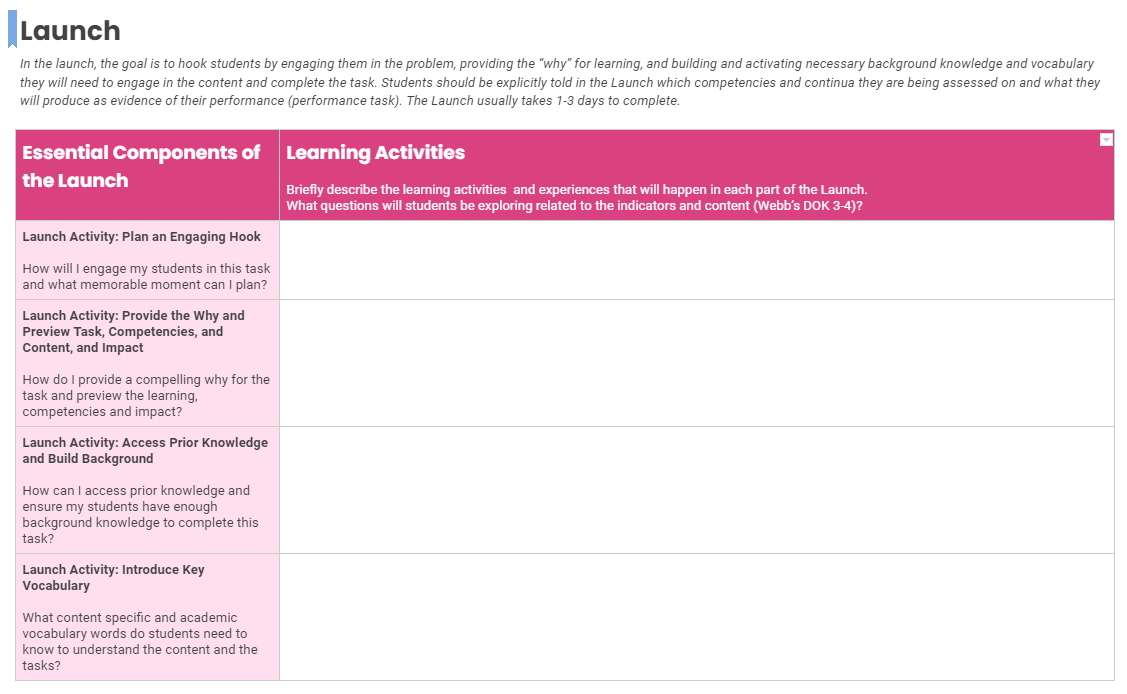The height and width of the screenshot is (694, 1127).
Task: Open the table options dropdown arrow
Action: 1105,139
